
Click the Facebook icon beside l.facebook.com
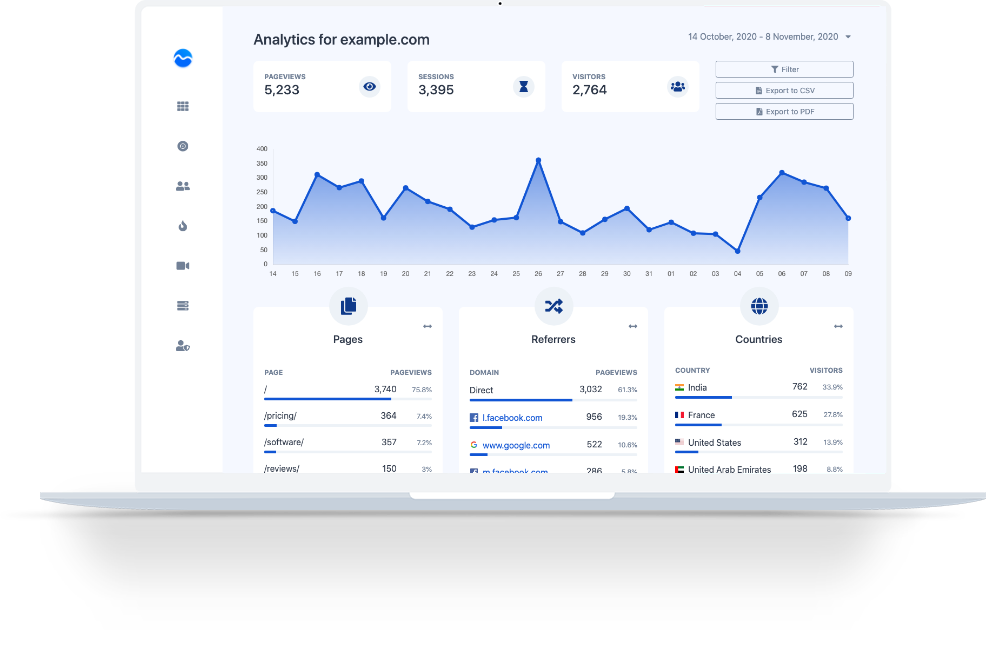click(x=474, y=418)
